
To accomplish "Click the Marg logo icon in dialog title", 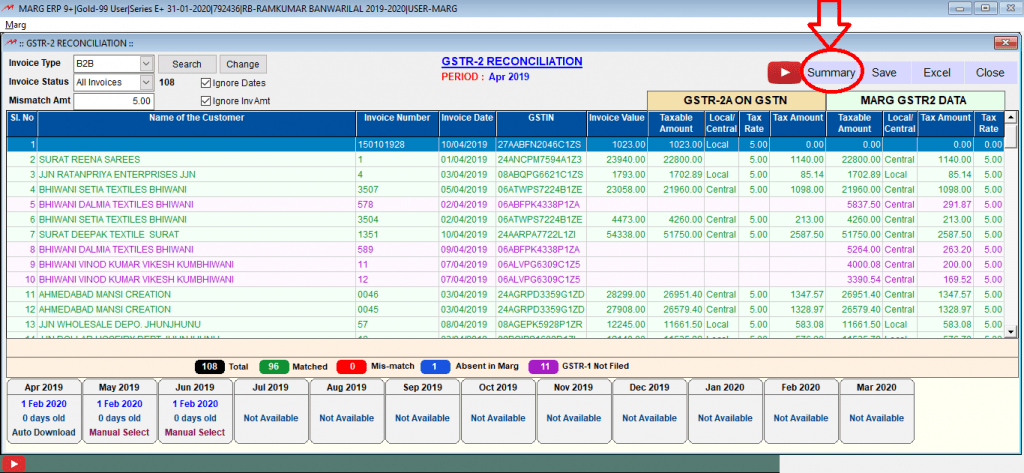I will click(10, 43).
